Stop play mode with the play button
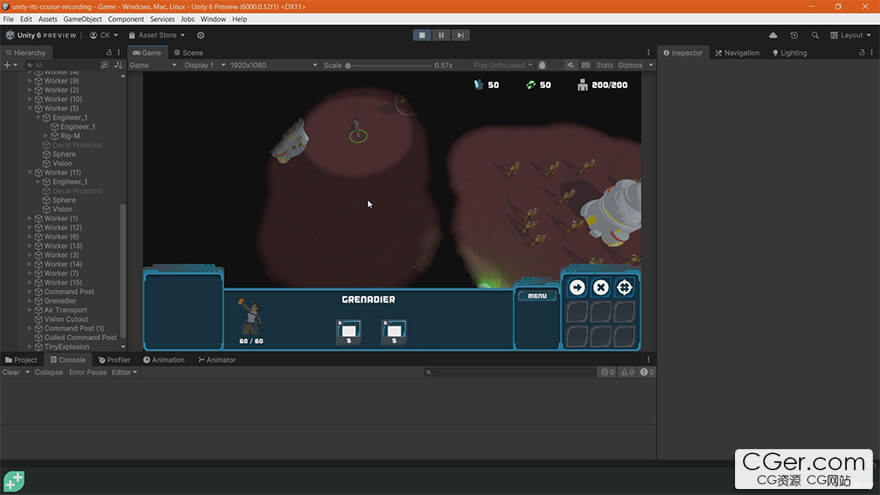 tap(422, 35)
